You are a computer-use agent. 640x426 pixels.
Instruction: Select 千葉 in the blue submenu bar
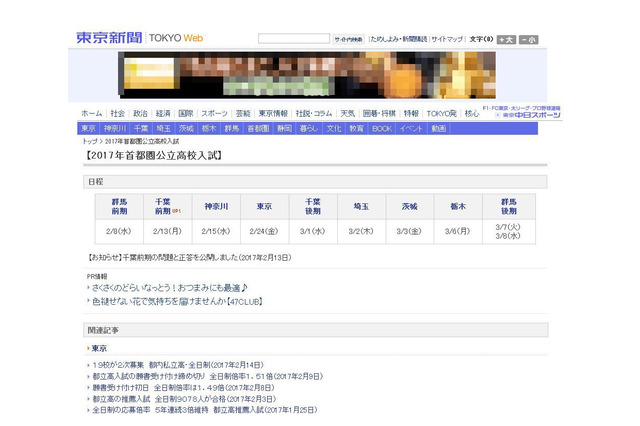point(141,129)
